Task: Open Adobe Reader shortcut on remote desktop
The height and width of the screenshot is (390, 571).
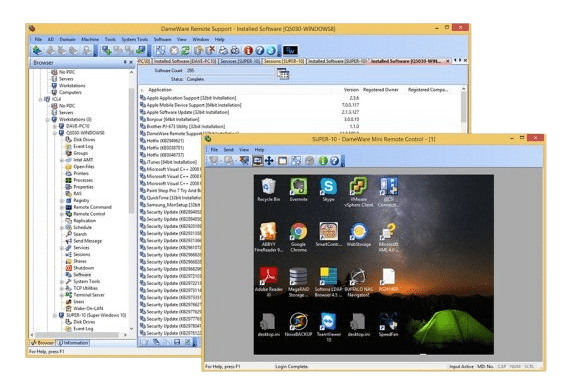Action: pyautogui.click(x=268, y=281)
